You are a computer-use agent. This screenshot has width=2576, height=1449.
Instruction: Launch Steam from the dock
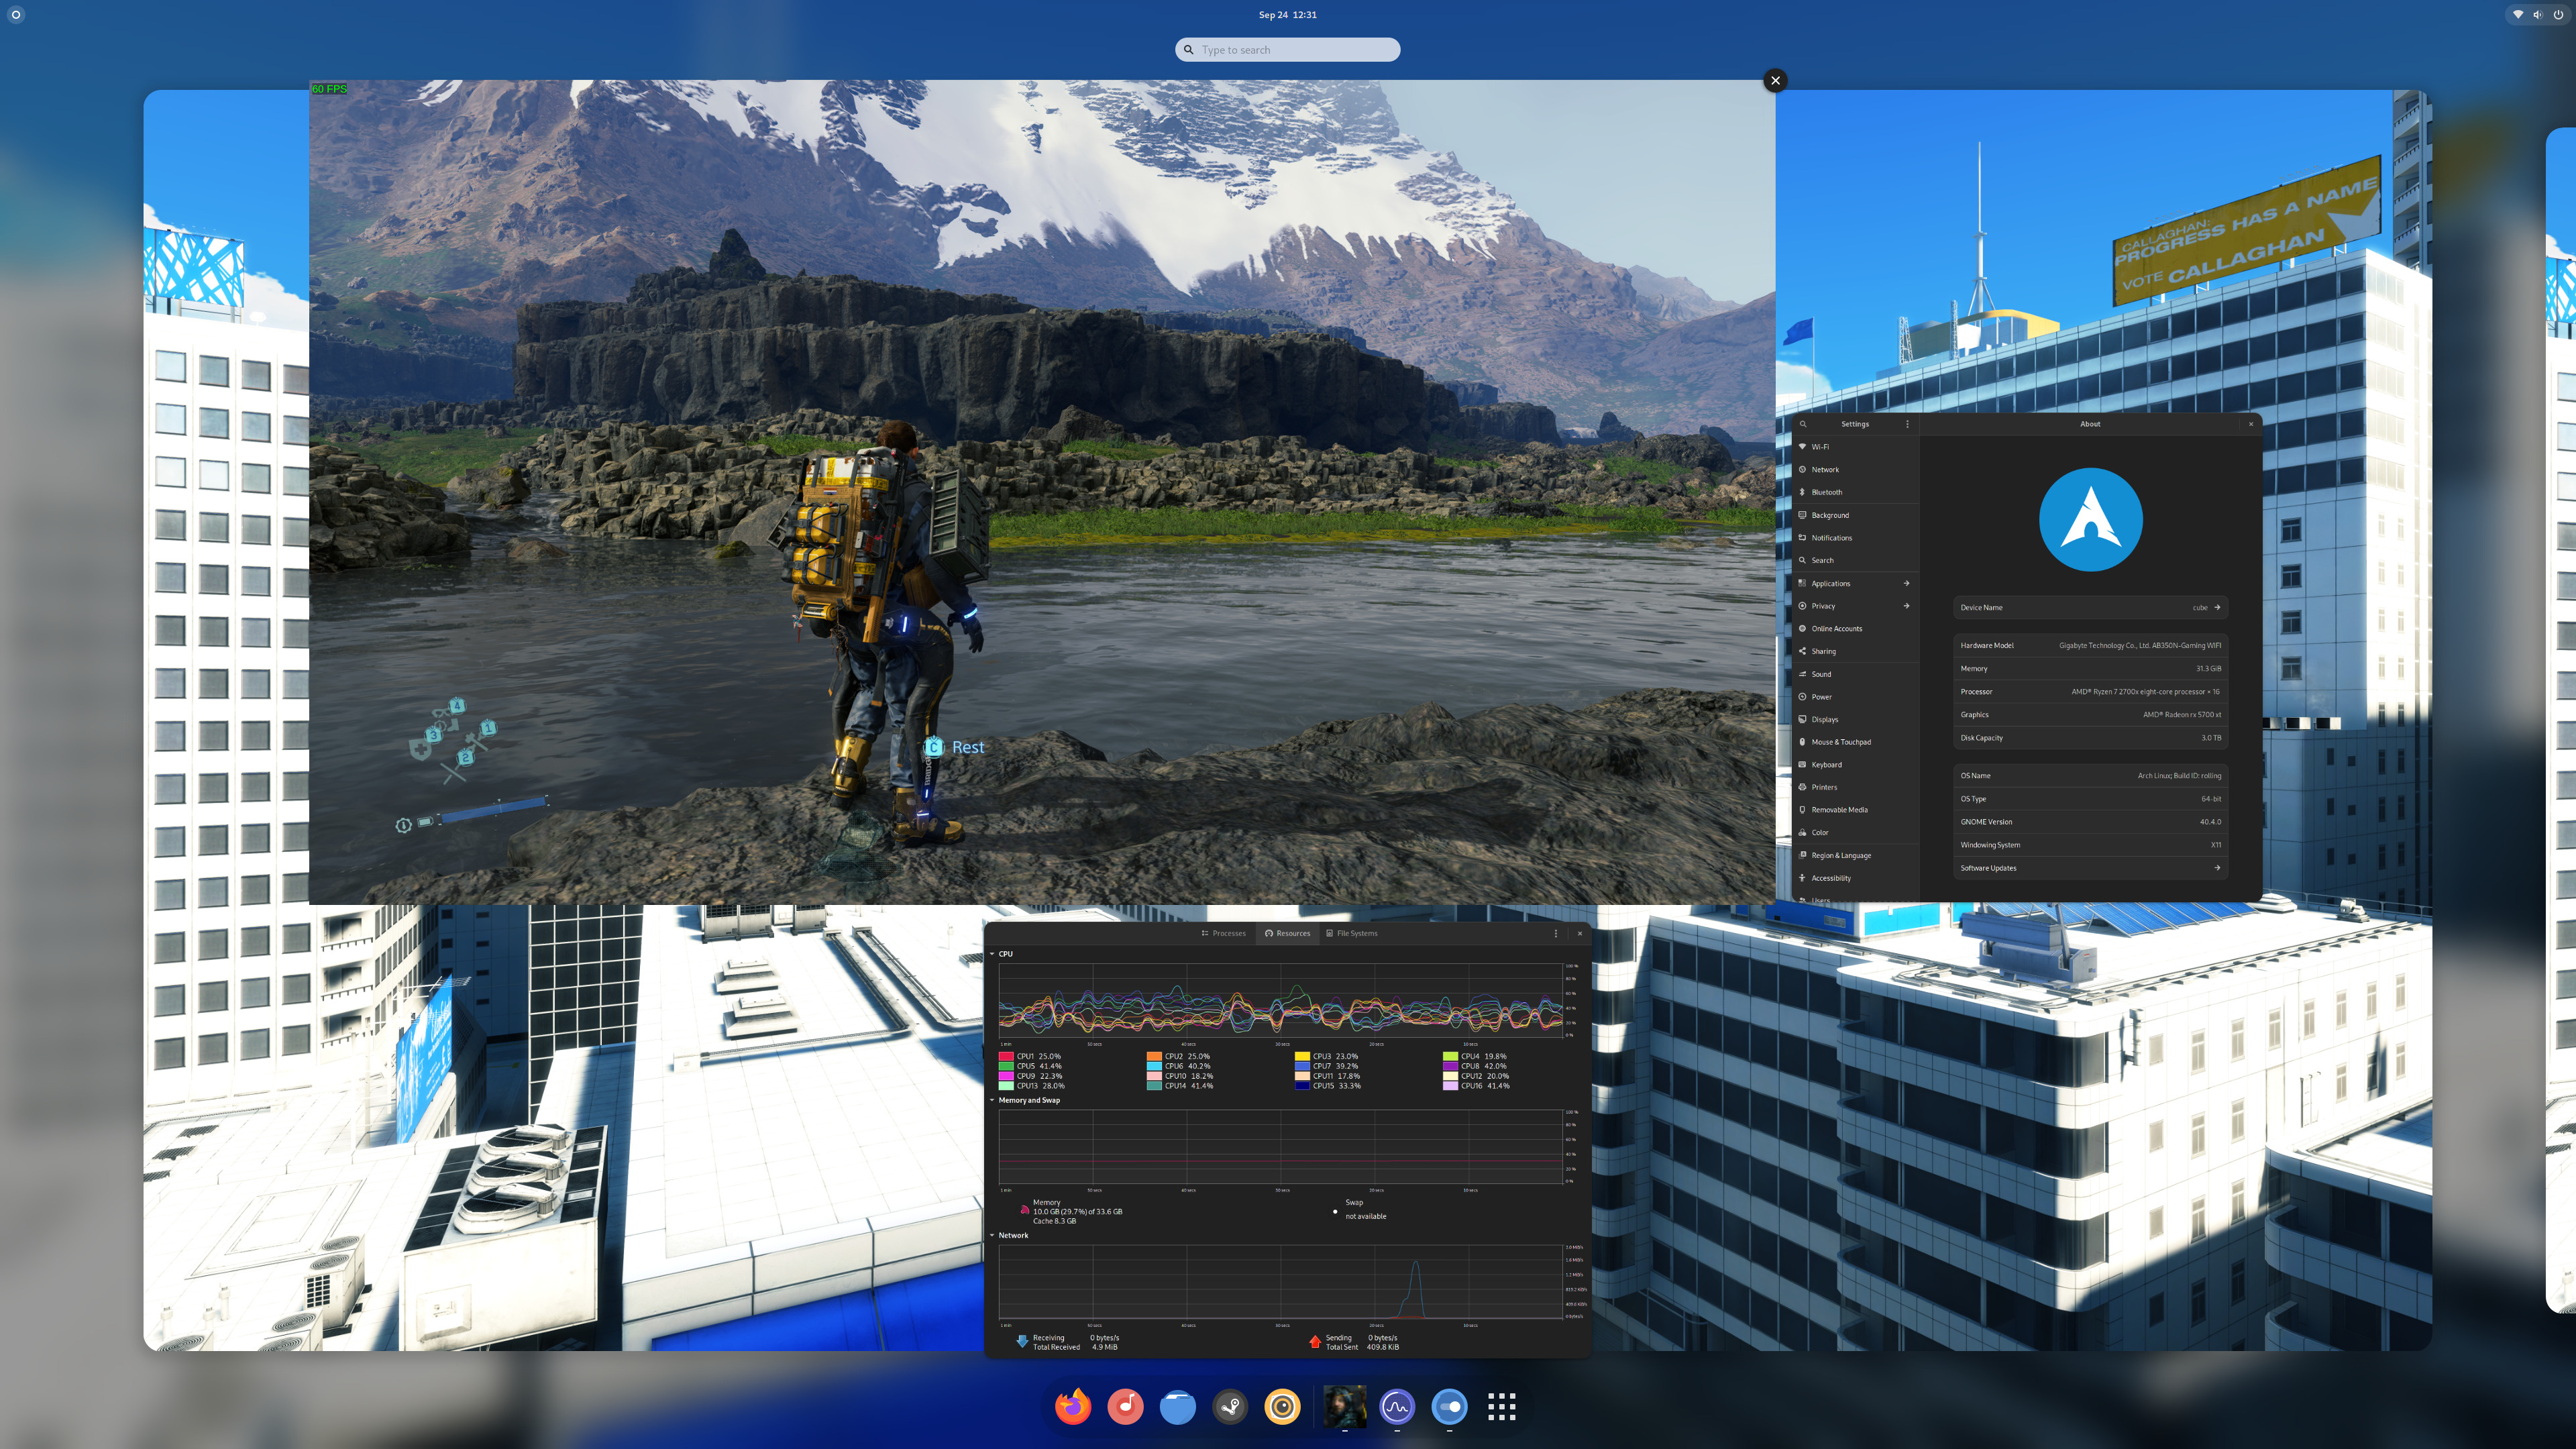tap(1230, 1406)
